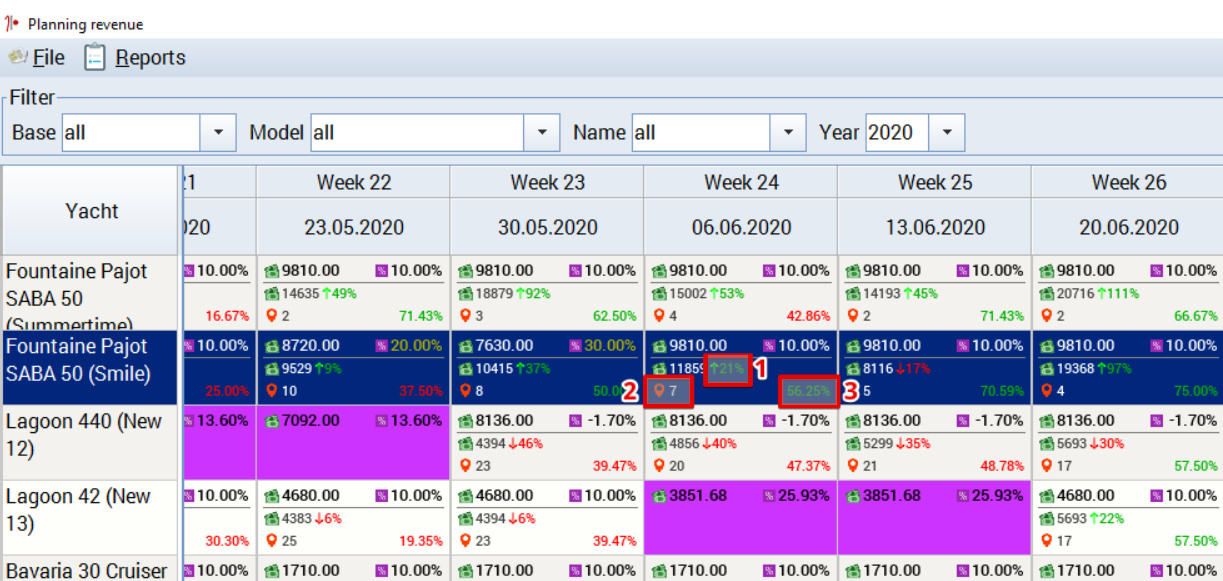Select the Week 25 column header
1223x581 pixels.
(x=935, y=182)
